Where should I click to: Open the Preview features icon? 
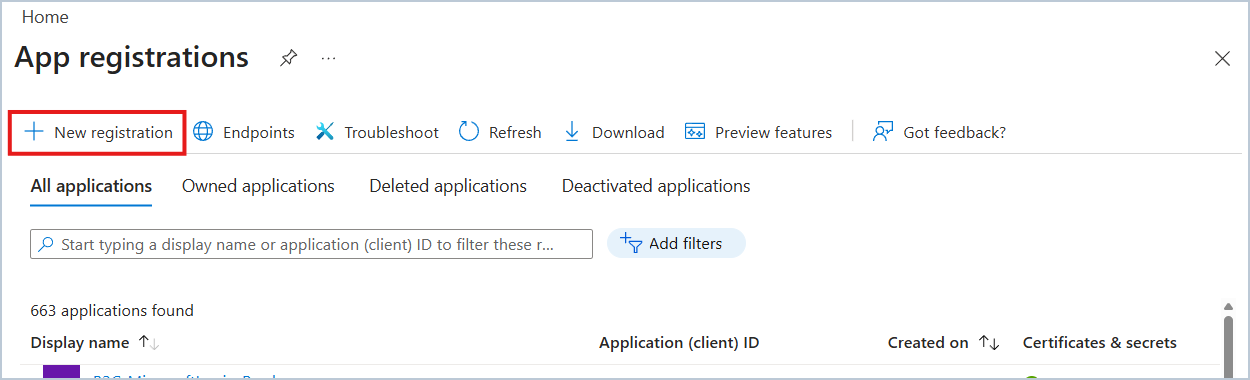(695, 132)
